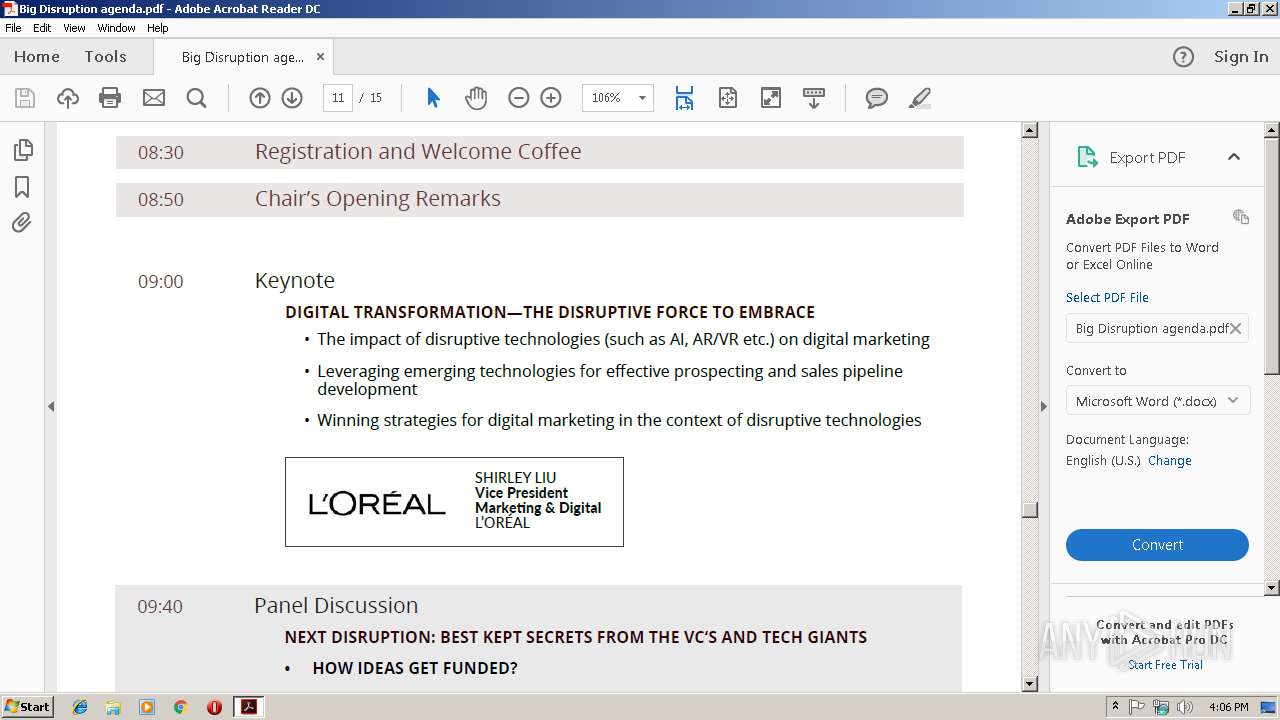The width and height of the screenshot is (1280, 720).
Task: Show hidden tray icons arrow
Action: [1115, 707]
